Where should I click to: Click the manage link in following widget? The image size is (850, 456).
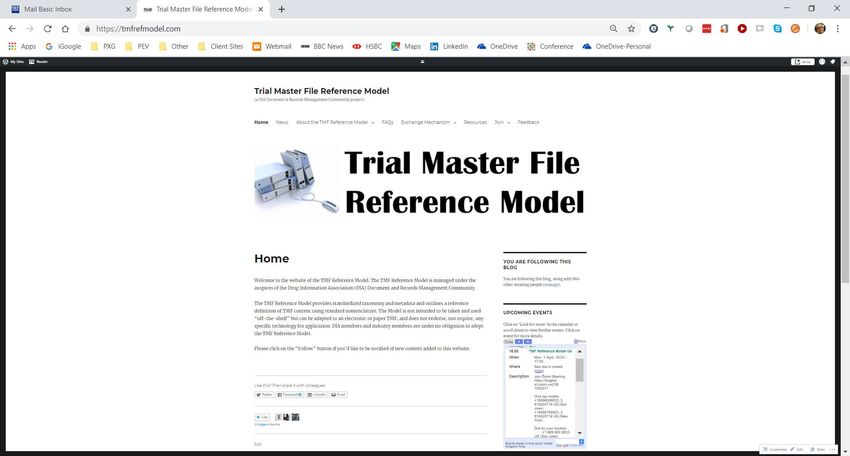click(x=551, y=285)
